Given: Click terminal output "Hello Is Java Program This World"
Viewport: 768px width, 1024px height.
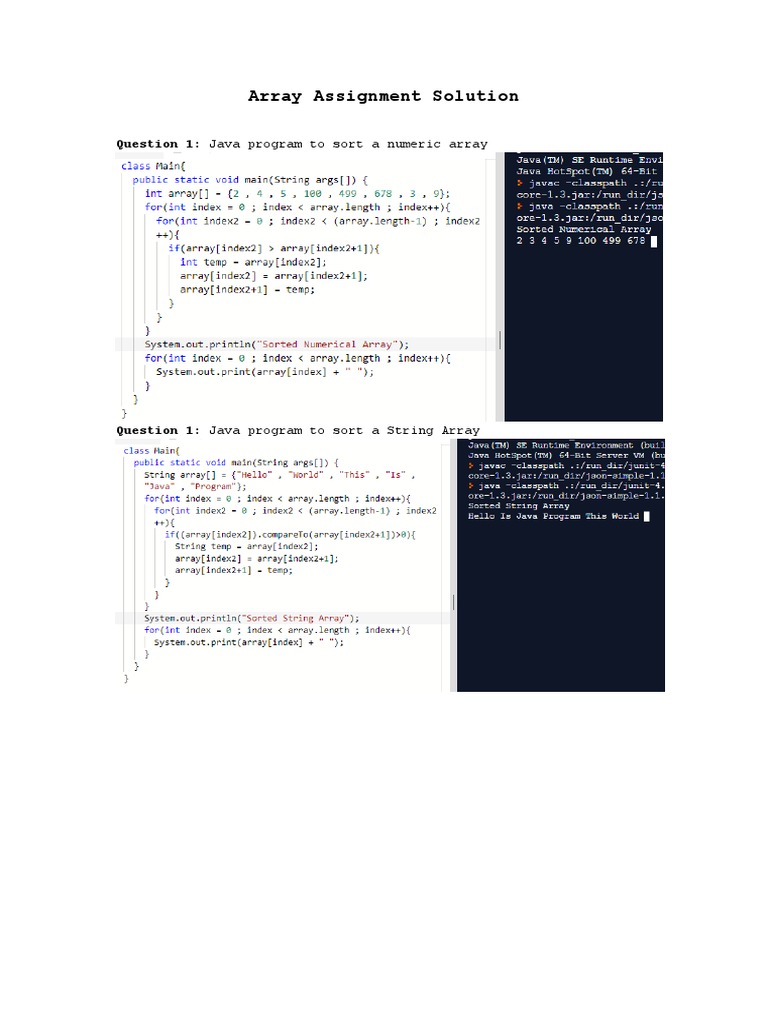Looking at the screenshot, I should pyautogui.click(x=553, y=516).
